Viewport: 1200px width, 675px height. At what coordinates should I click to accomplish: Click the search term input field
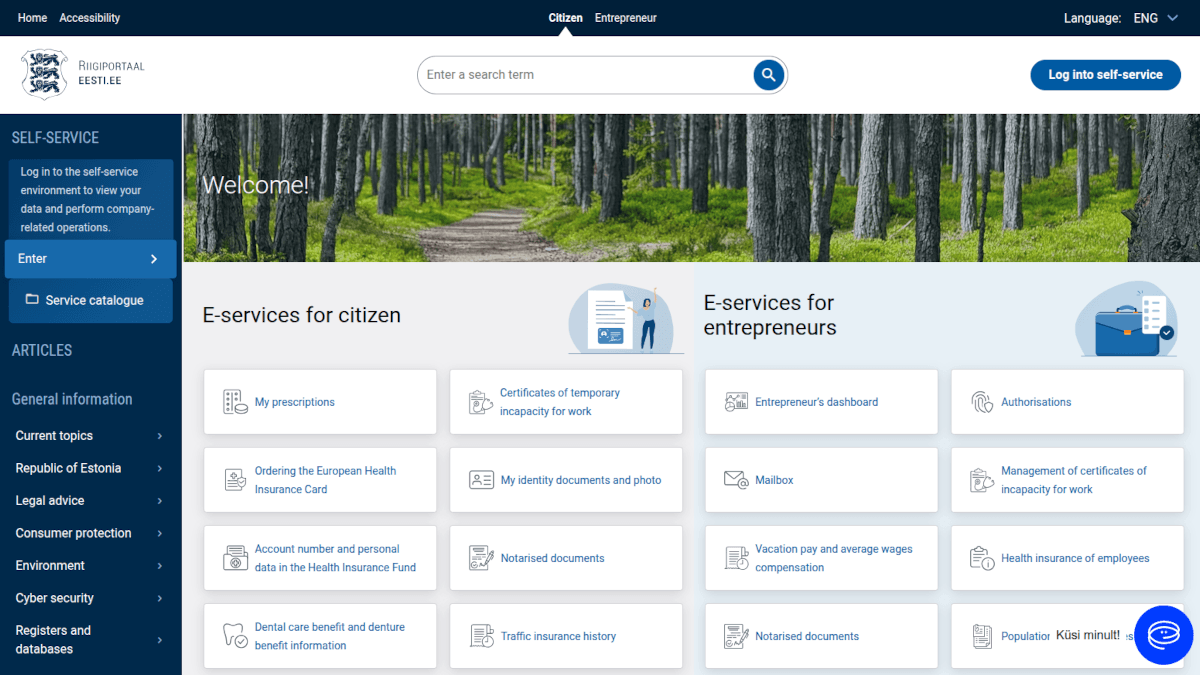[585, 75]
